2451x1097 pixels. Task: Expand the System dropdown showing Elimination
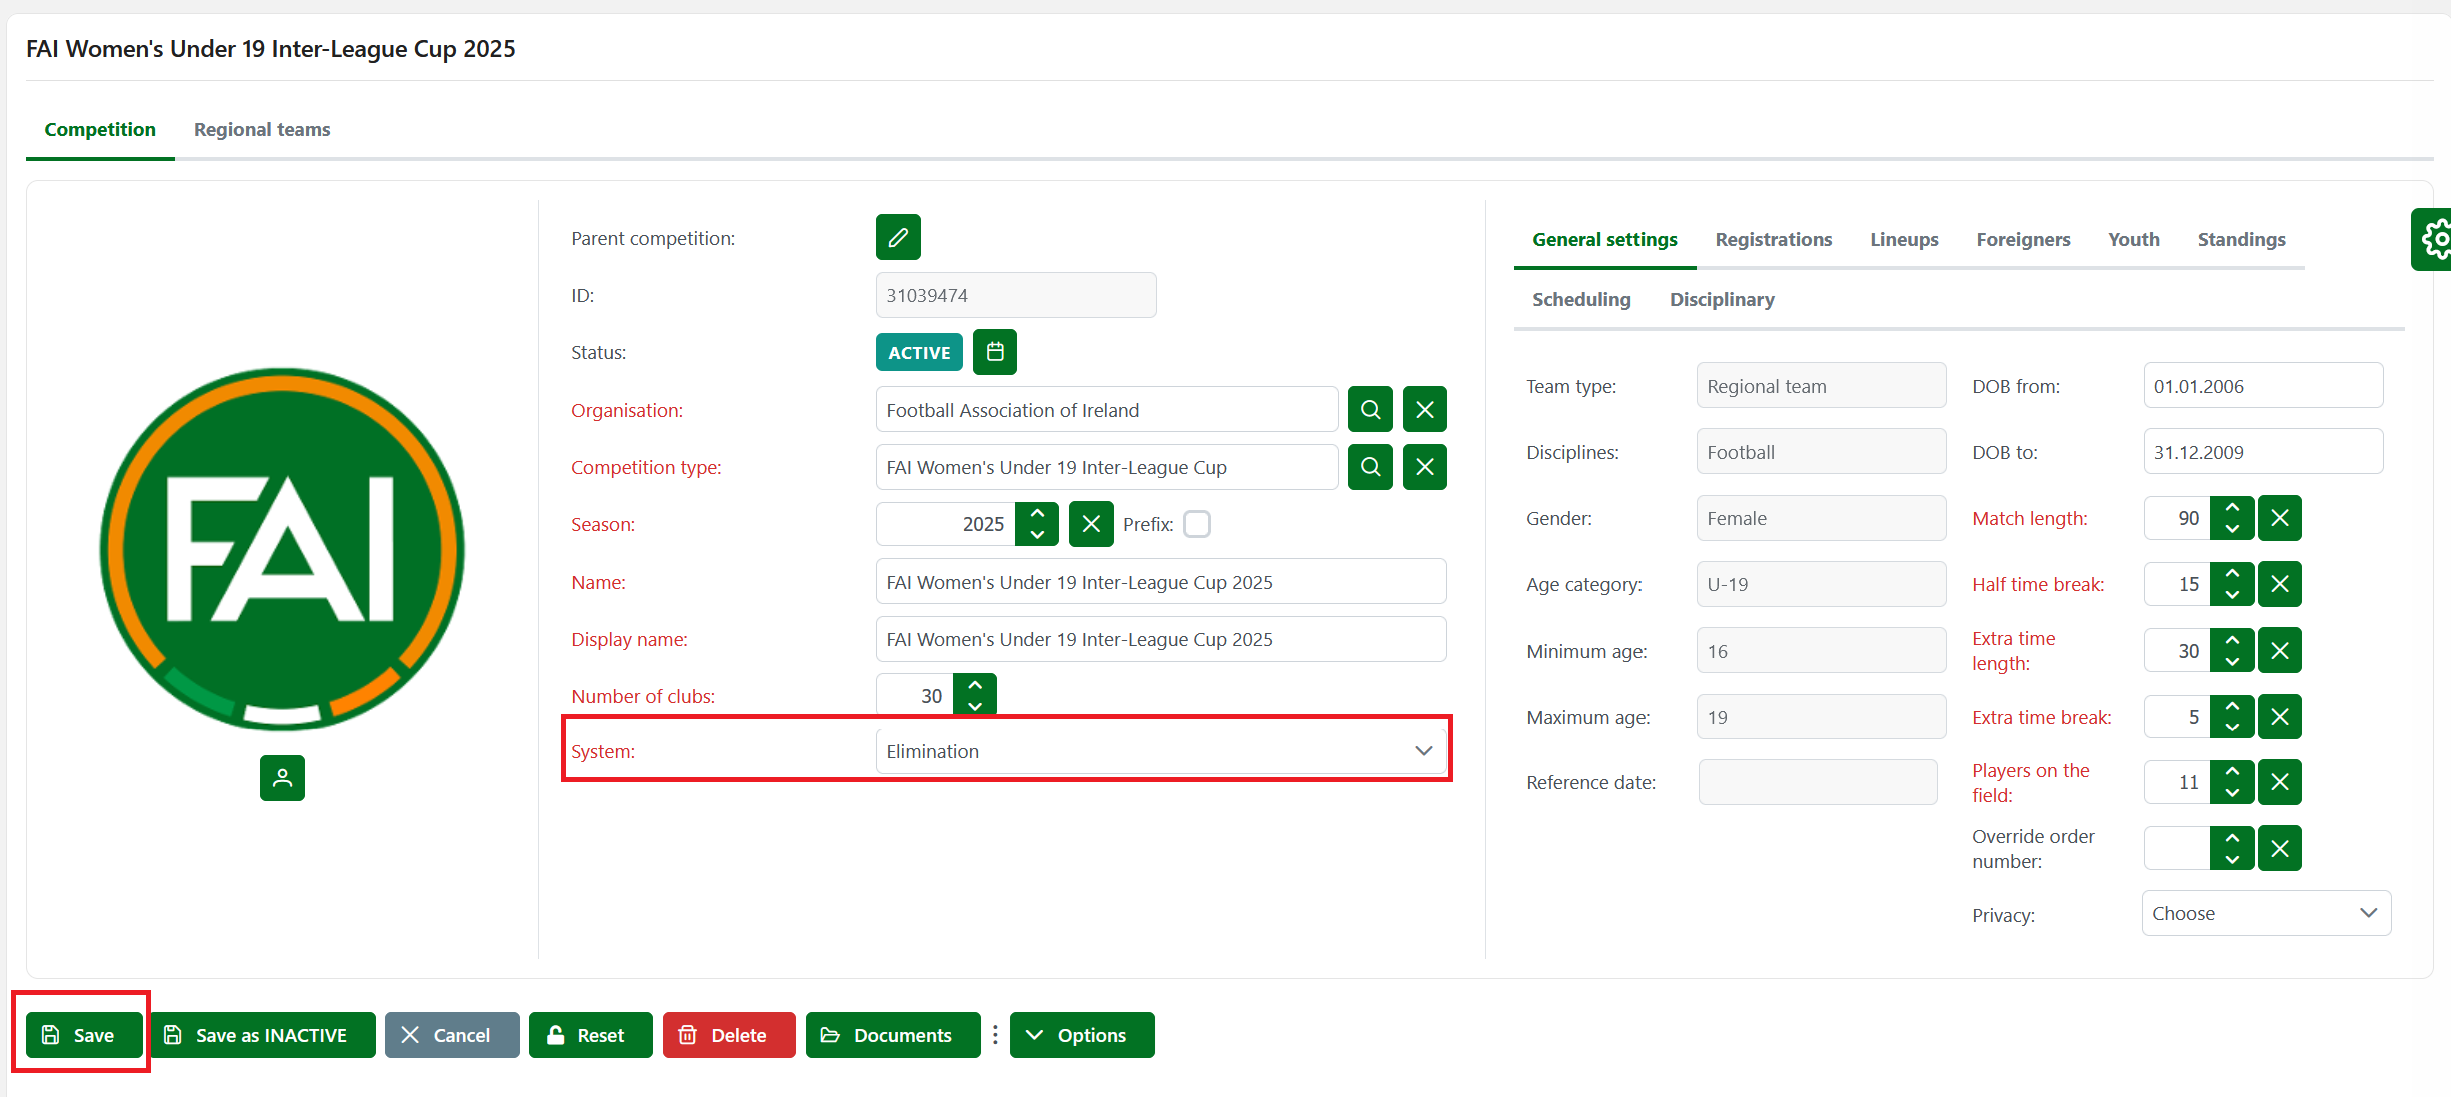pyautogui.click(x=1160, y=751)
